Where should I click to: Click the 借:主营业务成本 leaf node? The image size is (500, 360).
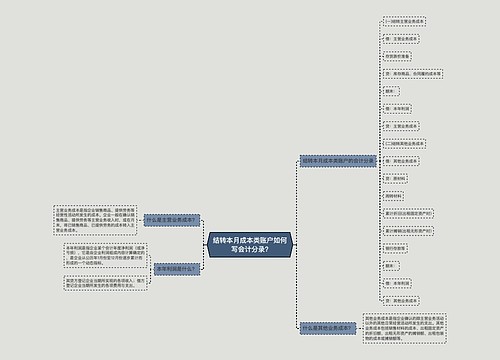(401, 39)
